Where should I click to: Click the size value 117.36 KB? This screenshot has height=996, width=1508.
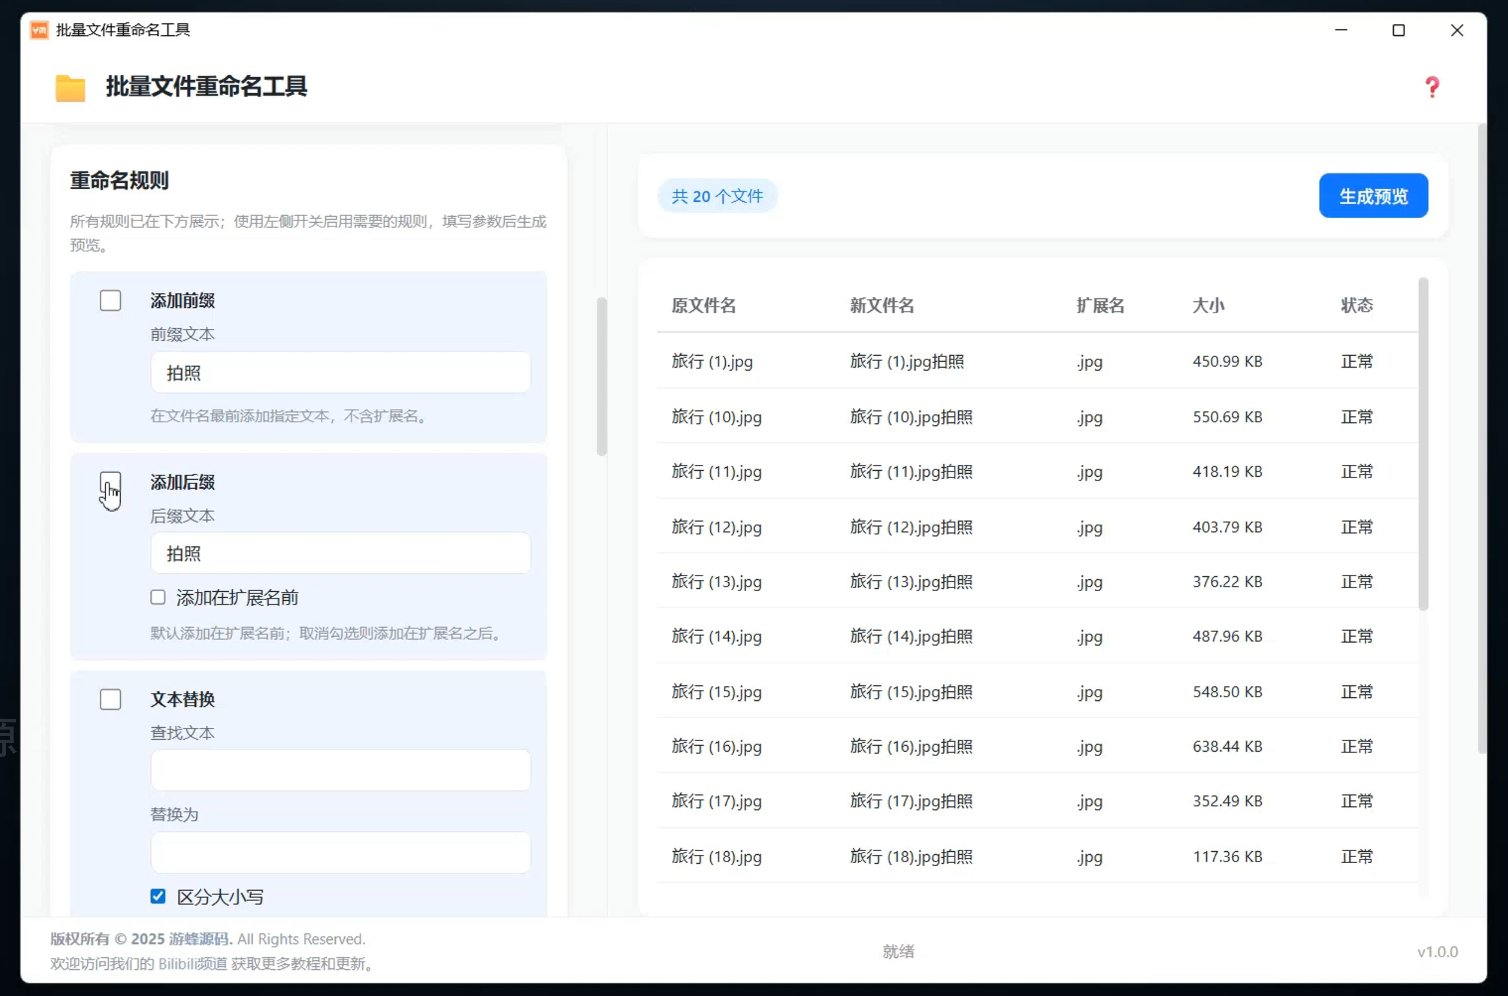[1227, 857]
